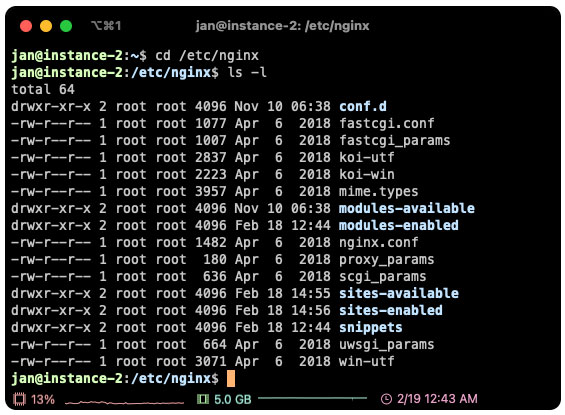Viewport: 565px width, 415px height.
Task: Click the koi-win file name
Action: 366,174
